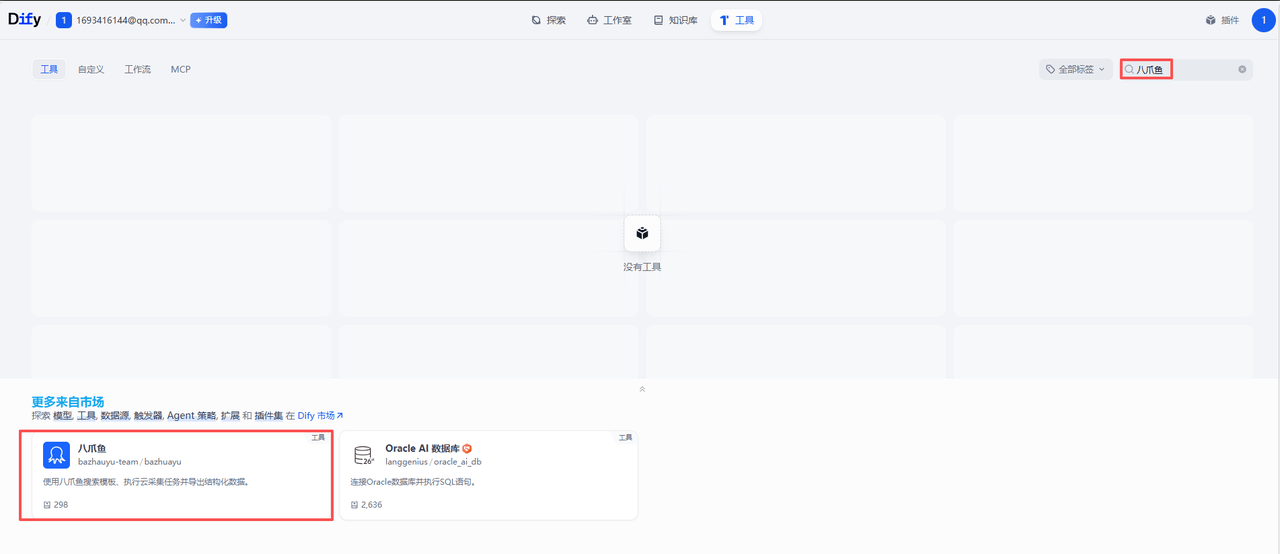The width and height of the screenshot is (1280, 554).
Task: Open the 八爪鱼 plugin title
Action: tap(92, 449)
